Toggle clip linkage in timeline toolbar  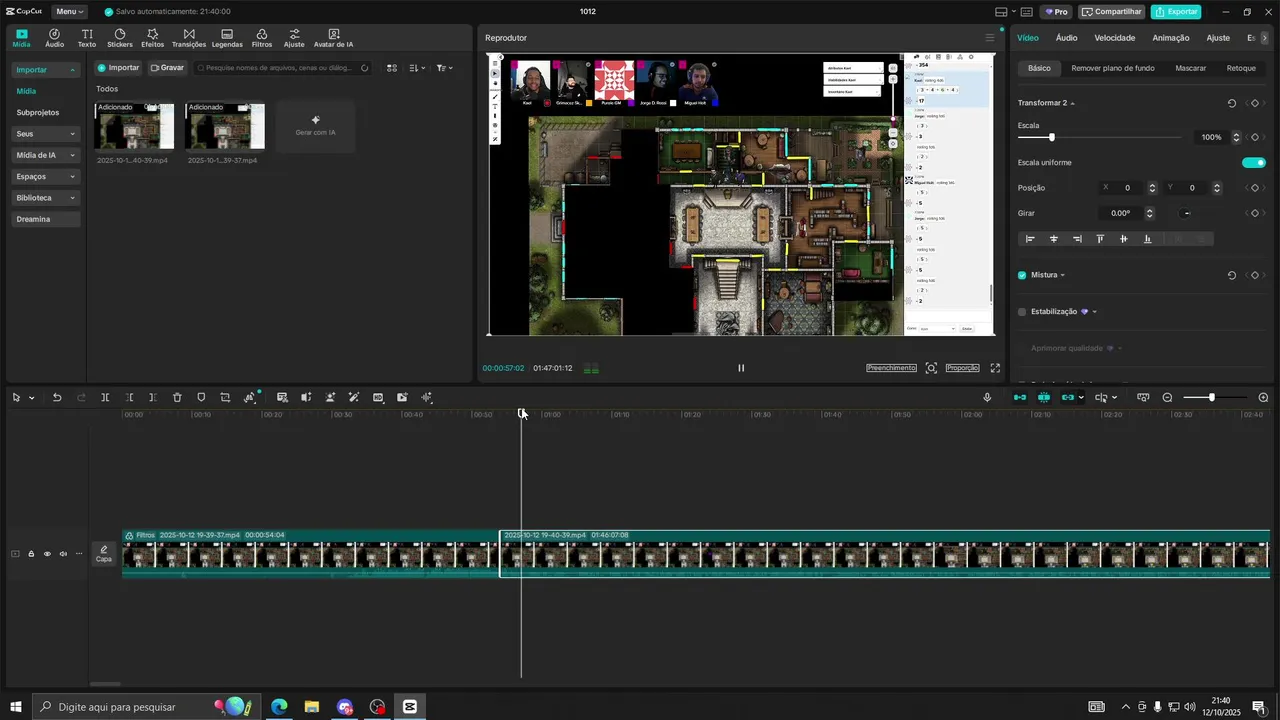pos(1067,397)
